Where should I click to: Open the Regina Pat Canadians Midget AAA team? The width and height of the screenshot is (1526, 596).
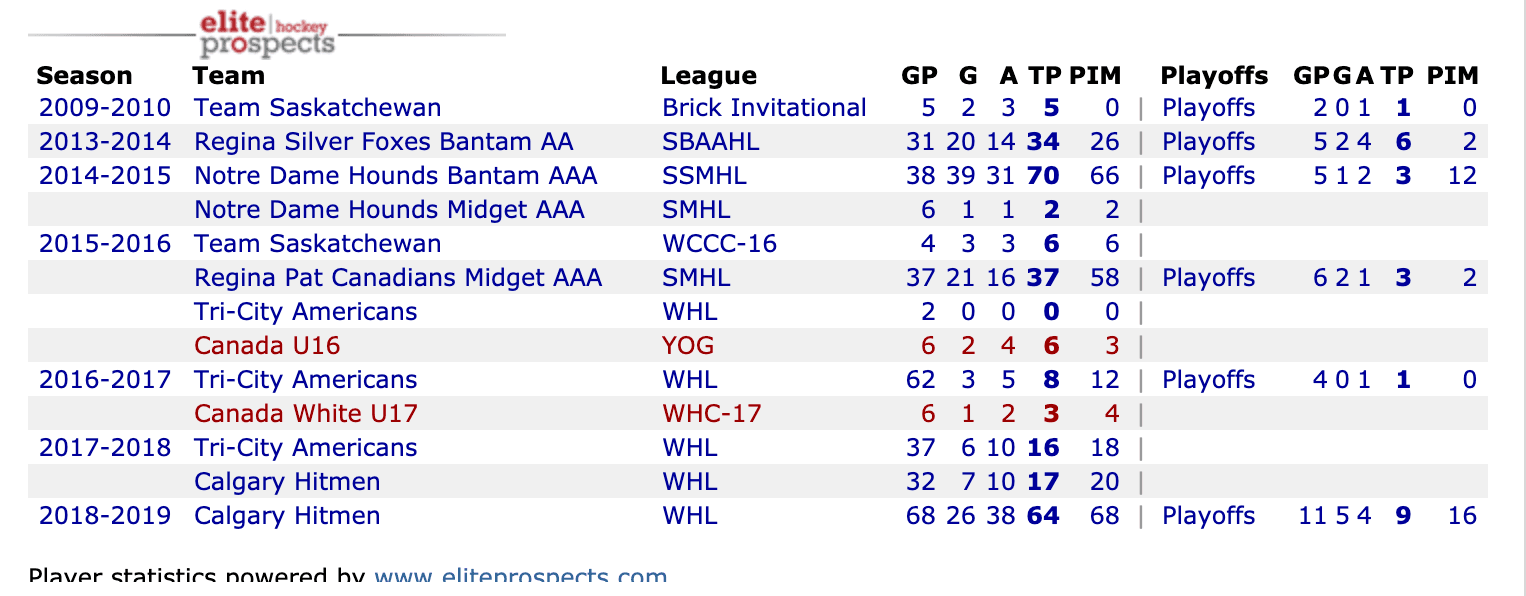pos(398,278)
